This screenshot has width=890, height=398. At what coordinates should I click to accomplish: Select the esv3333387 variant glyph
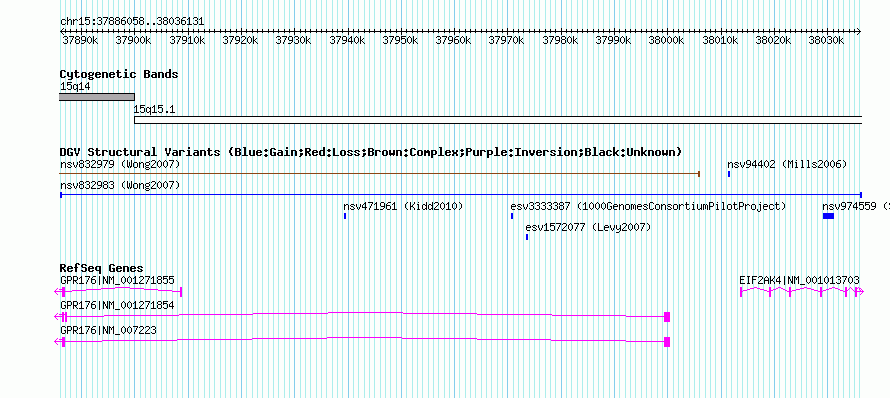pos(512,216)
